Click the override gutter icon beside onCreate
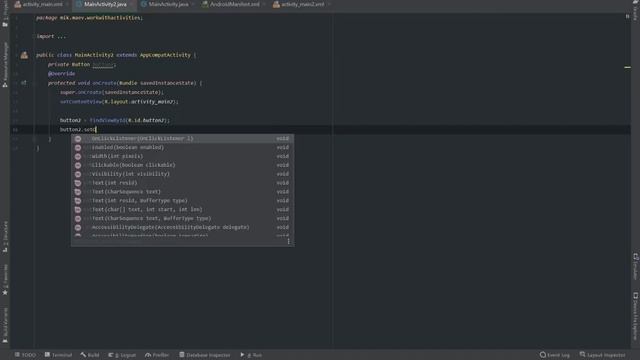Viewport: 640px width, 360px height. coord(24,83)
